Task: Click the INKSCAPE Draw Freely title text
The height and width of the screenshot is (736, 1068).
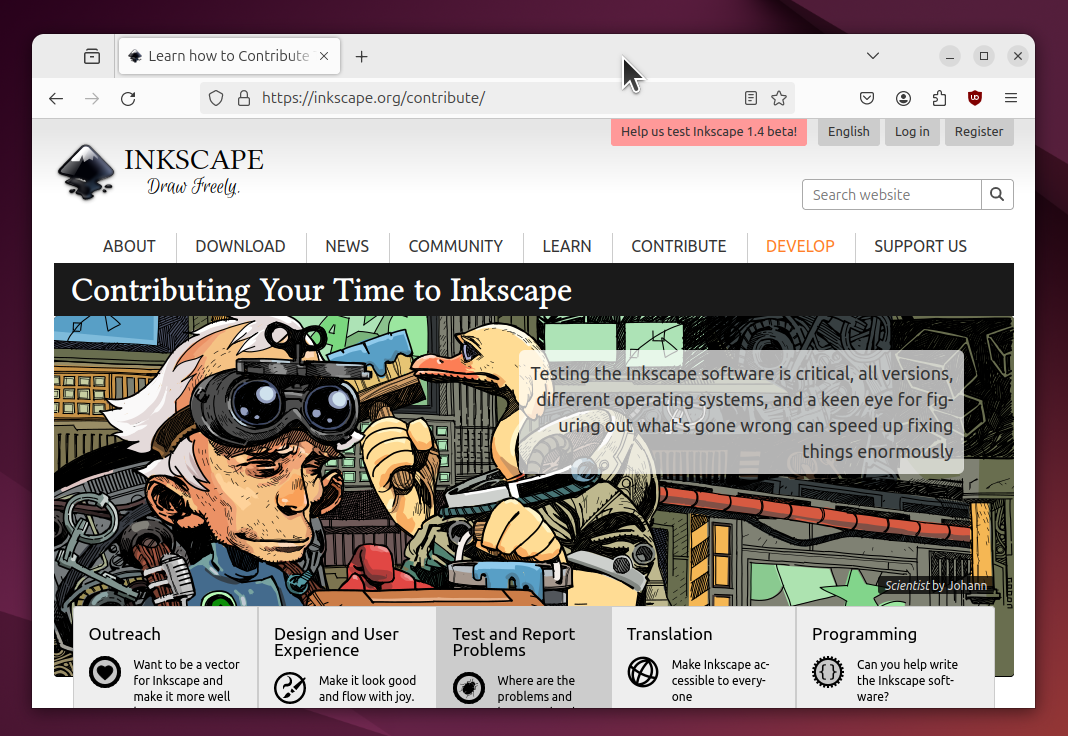Action: coord(194,171)
